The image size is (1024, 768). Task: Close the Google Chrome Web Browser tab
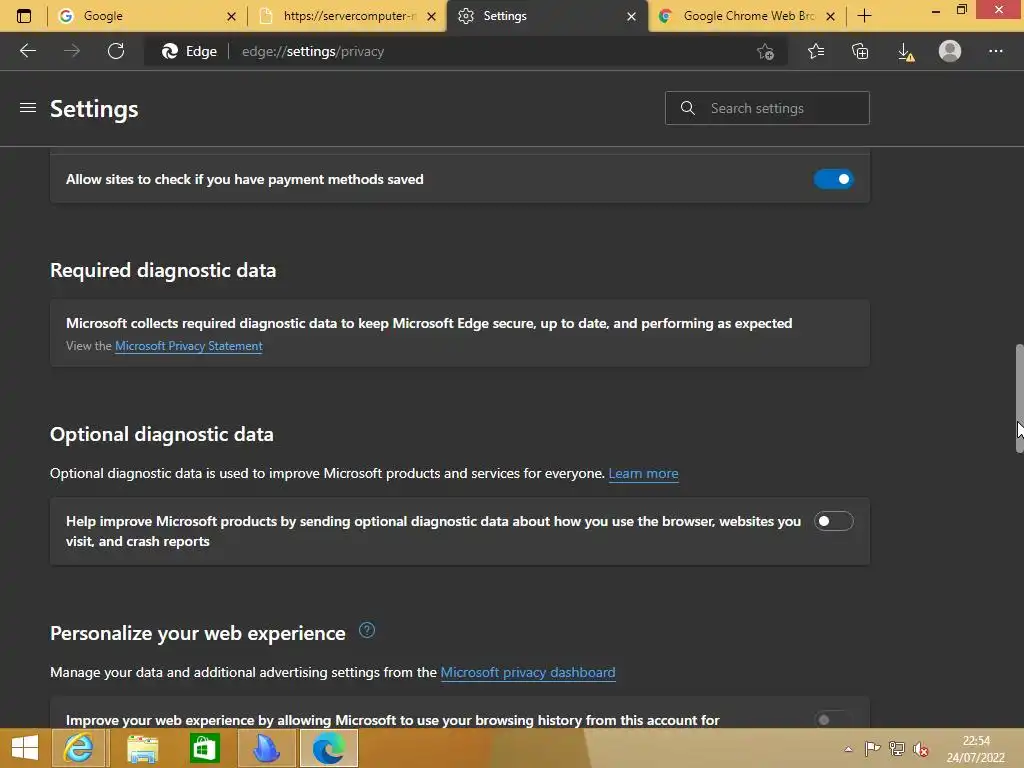[x=830, y=16]
